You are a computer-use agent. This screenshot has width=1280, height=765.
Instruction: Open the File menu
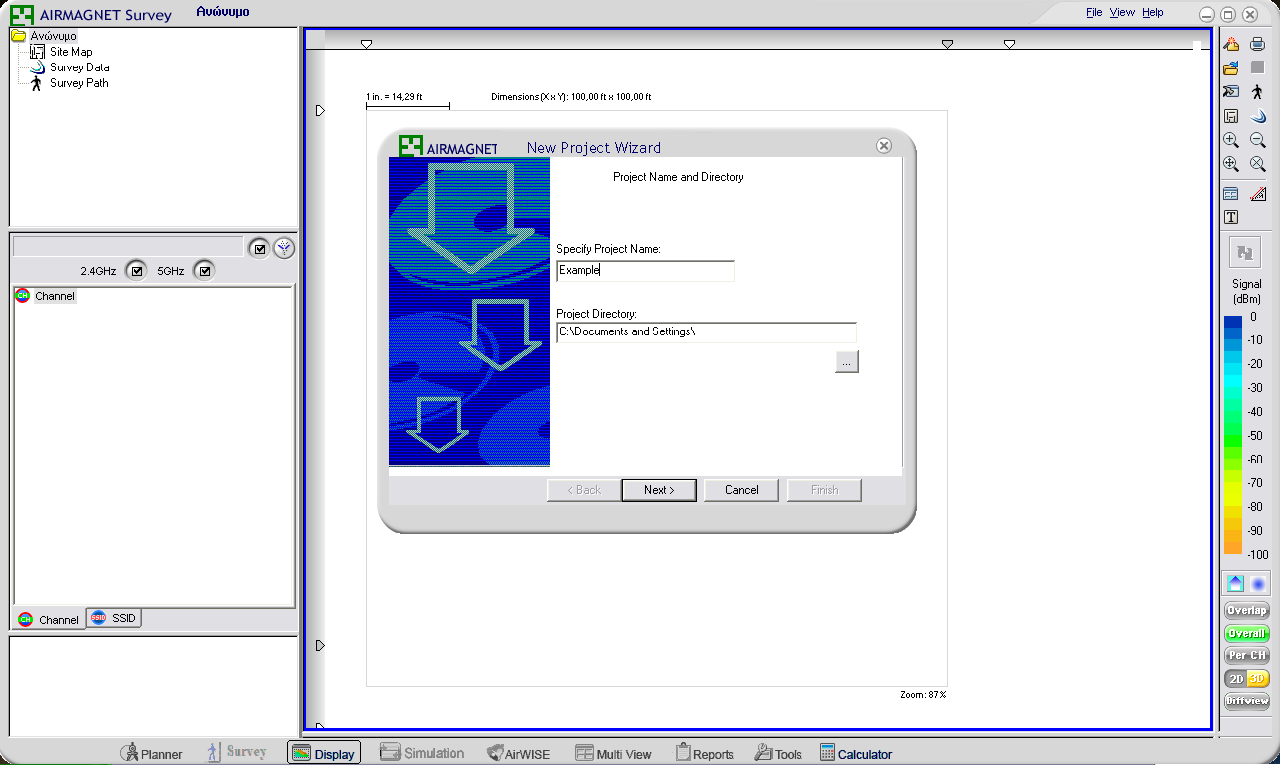(x=1094, y=12)
